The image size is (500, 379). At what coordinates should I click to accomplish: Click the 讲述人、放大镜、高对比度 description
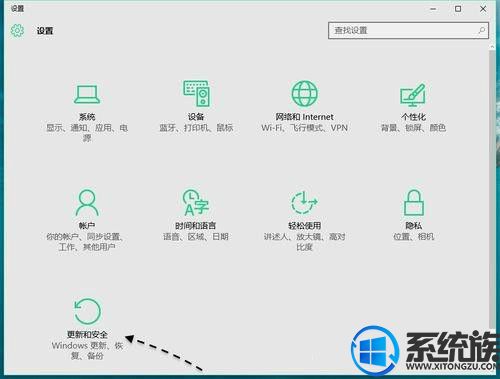coord(304,242)
